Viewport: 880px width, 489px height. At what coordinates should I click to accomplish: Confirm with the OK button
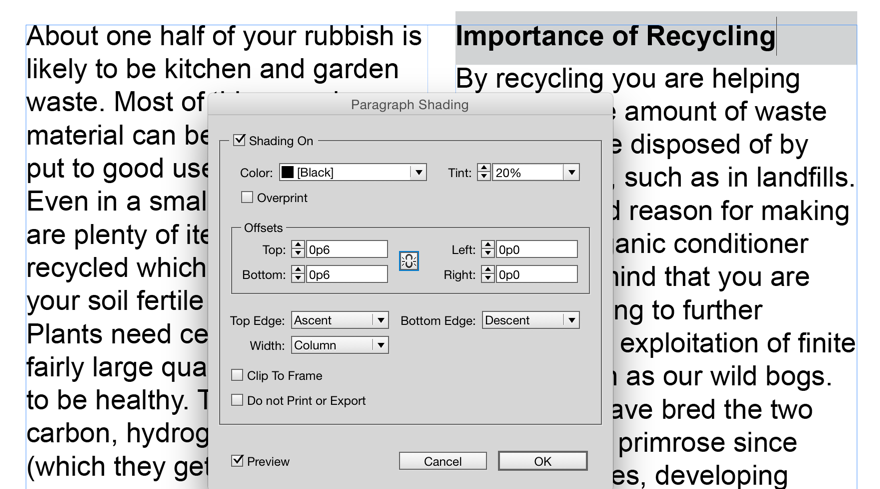[x=542, y=461]
